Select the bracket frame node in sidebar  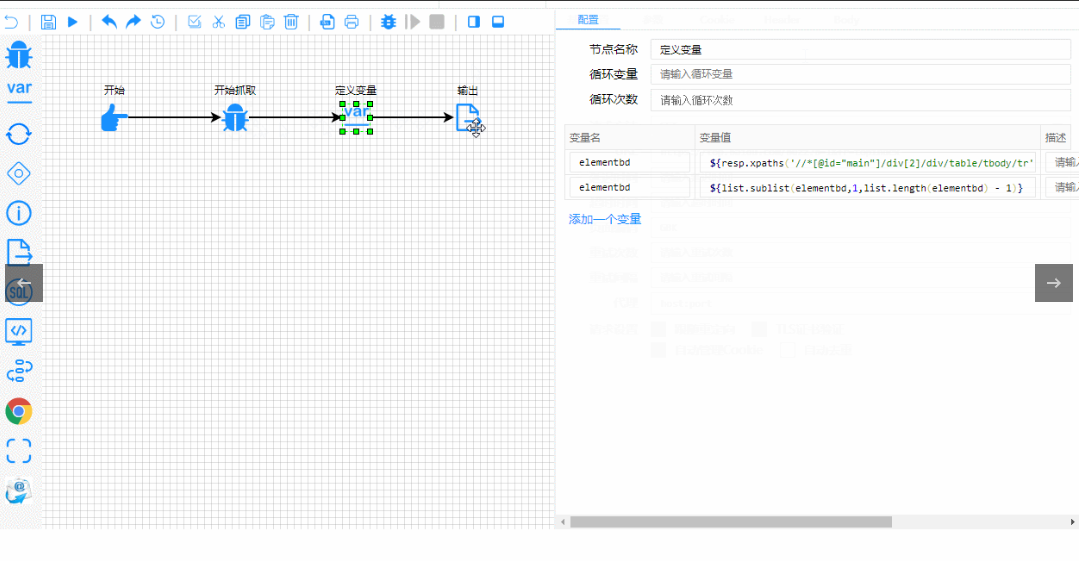[19, 451]
